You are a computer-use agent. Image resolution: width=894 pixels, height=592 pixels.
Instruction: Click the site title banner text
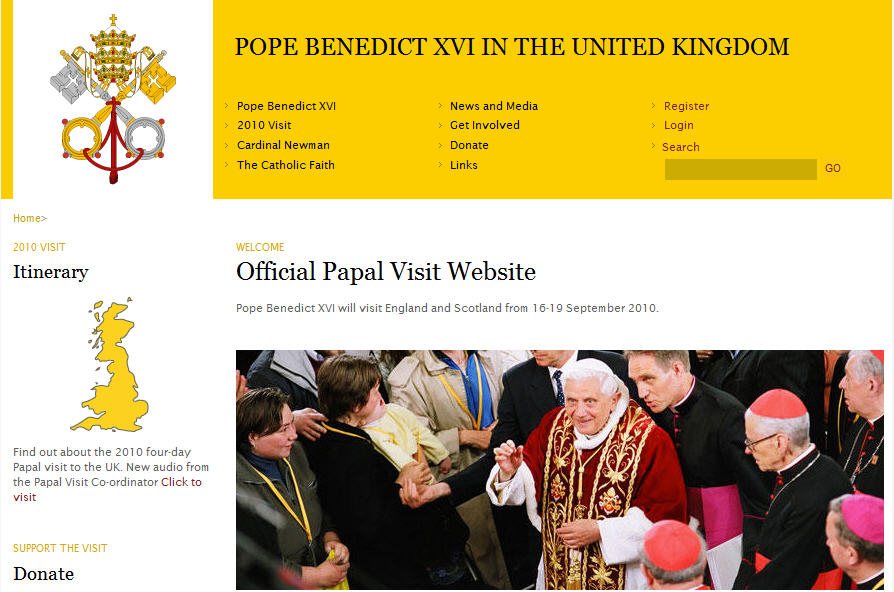click(x=512, y=47)
